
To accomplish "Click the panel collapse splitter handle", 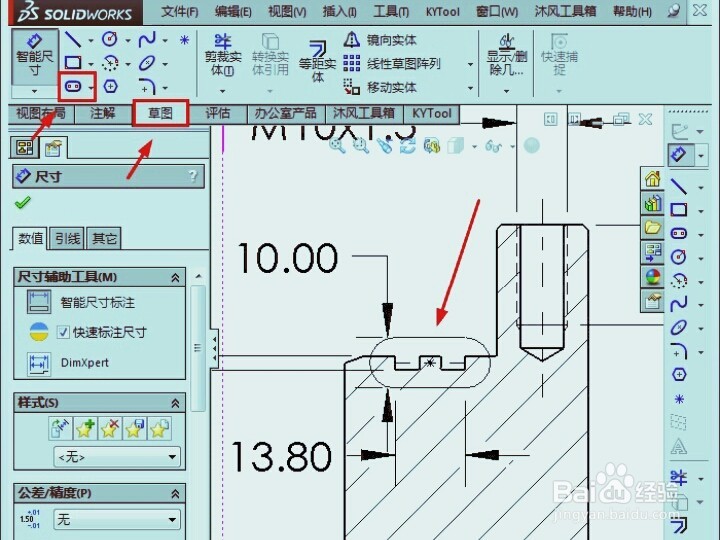I will click(214, 349).
